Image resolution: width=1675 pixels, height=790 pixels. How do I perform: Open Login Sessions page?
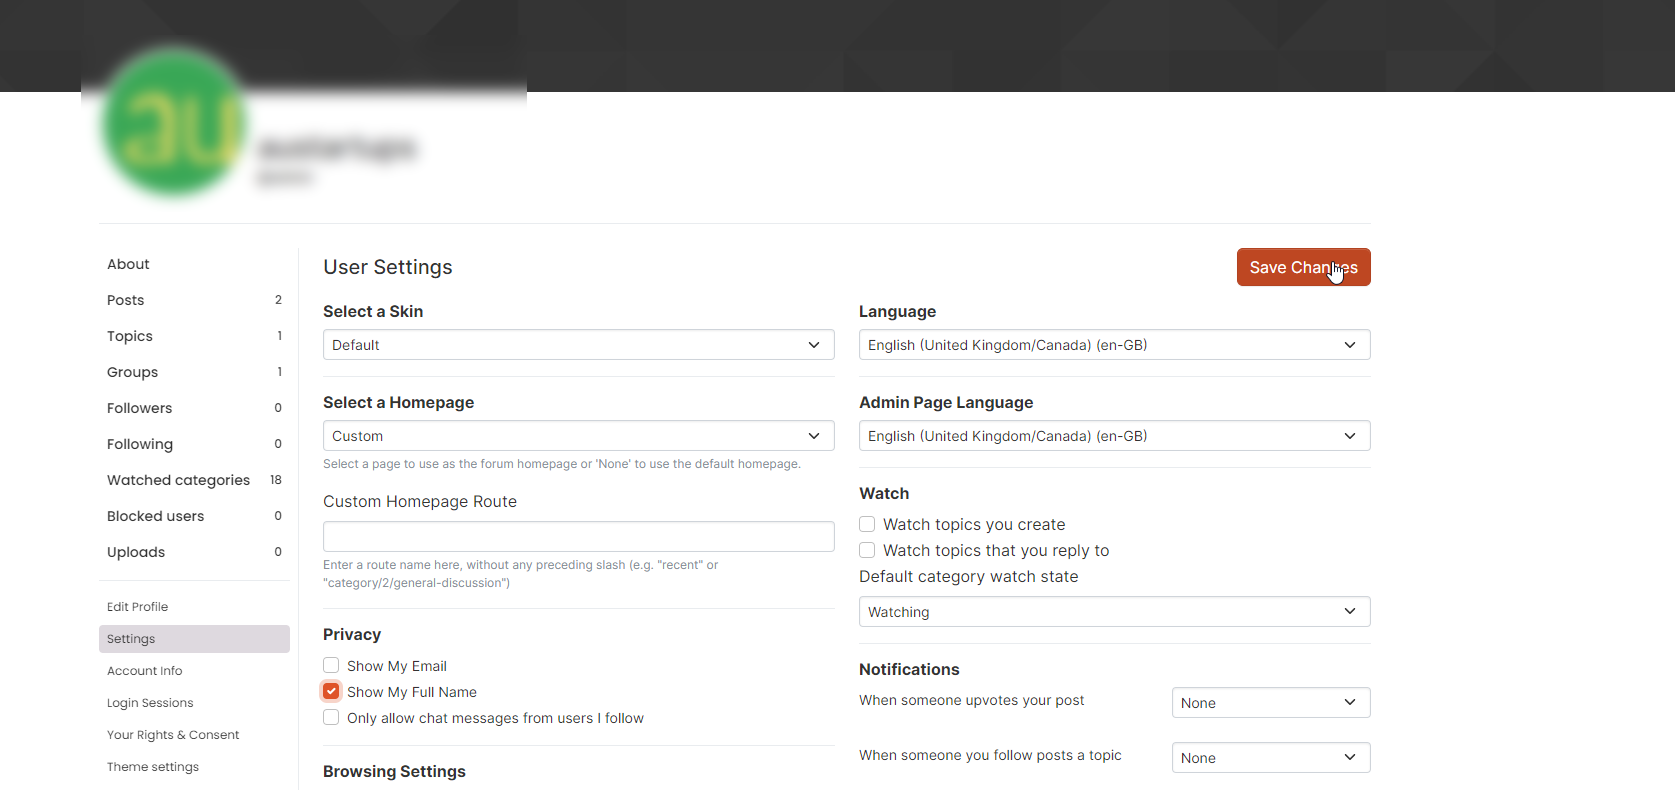coord(150,703)
